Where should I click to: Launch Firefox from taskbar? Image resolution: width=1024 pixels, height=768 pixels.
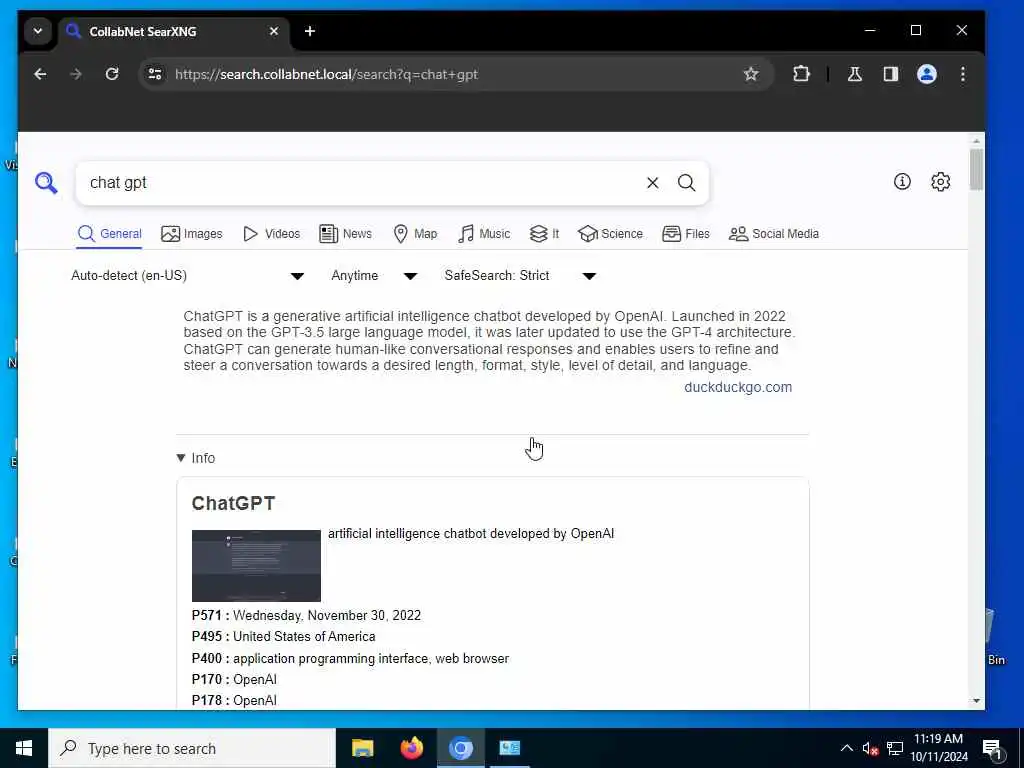pos(411,748)
